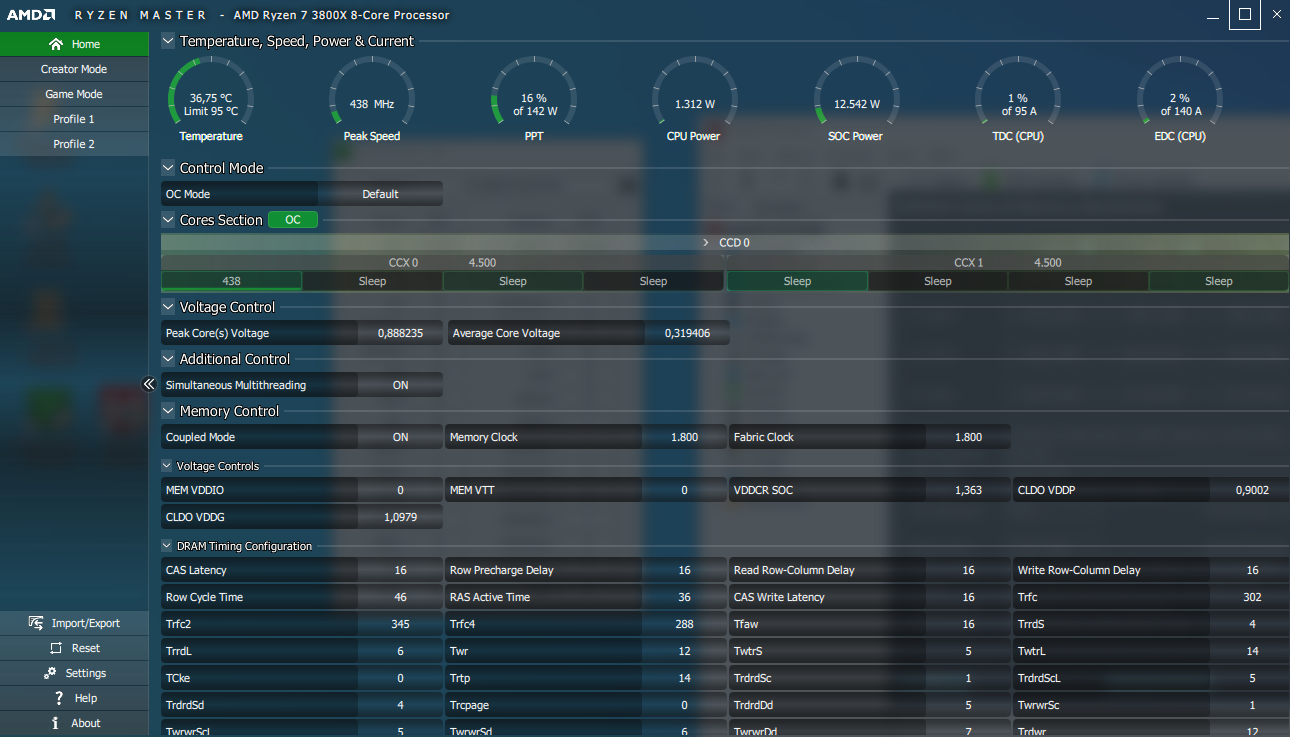Collapse the Cores Section chevron
This screenshot has width=1290, height=737.
tap(168, 220)
